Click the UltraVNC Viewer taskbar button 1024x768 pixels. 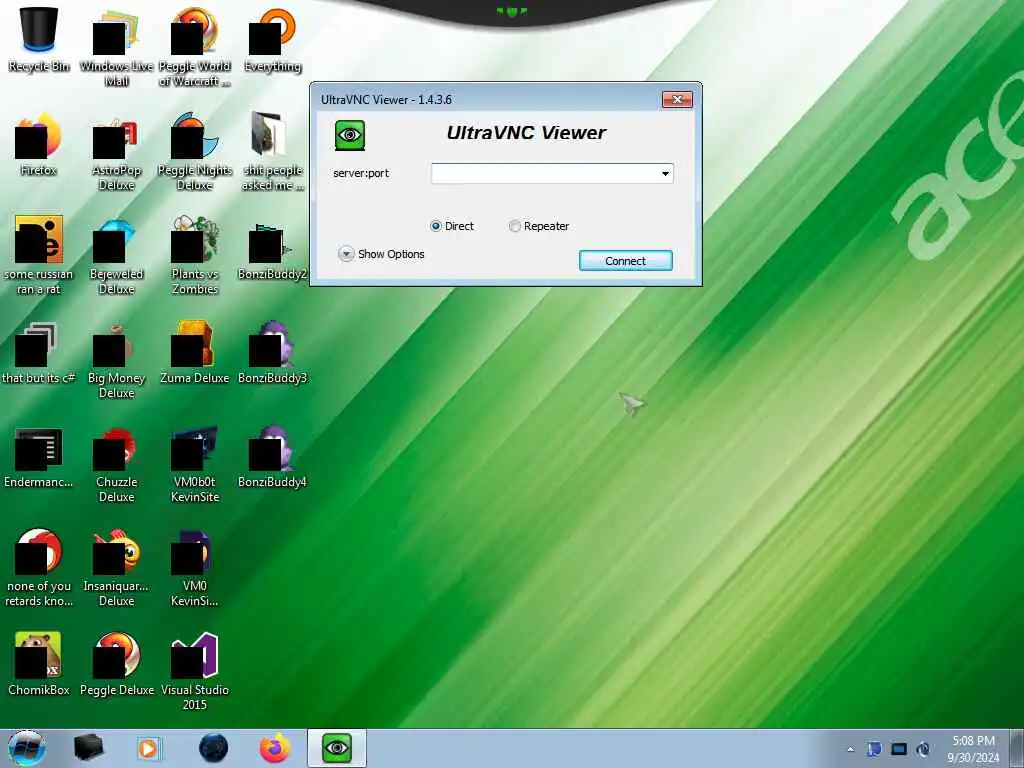point(337,748)
